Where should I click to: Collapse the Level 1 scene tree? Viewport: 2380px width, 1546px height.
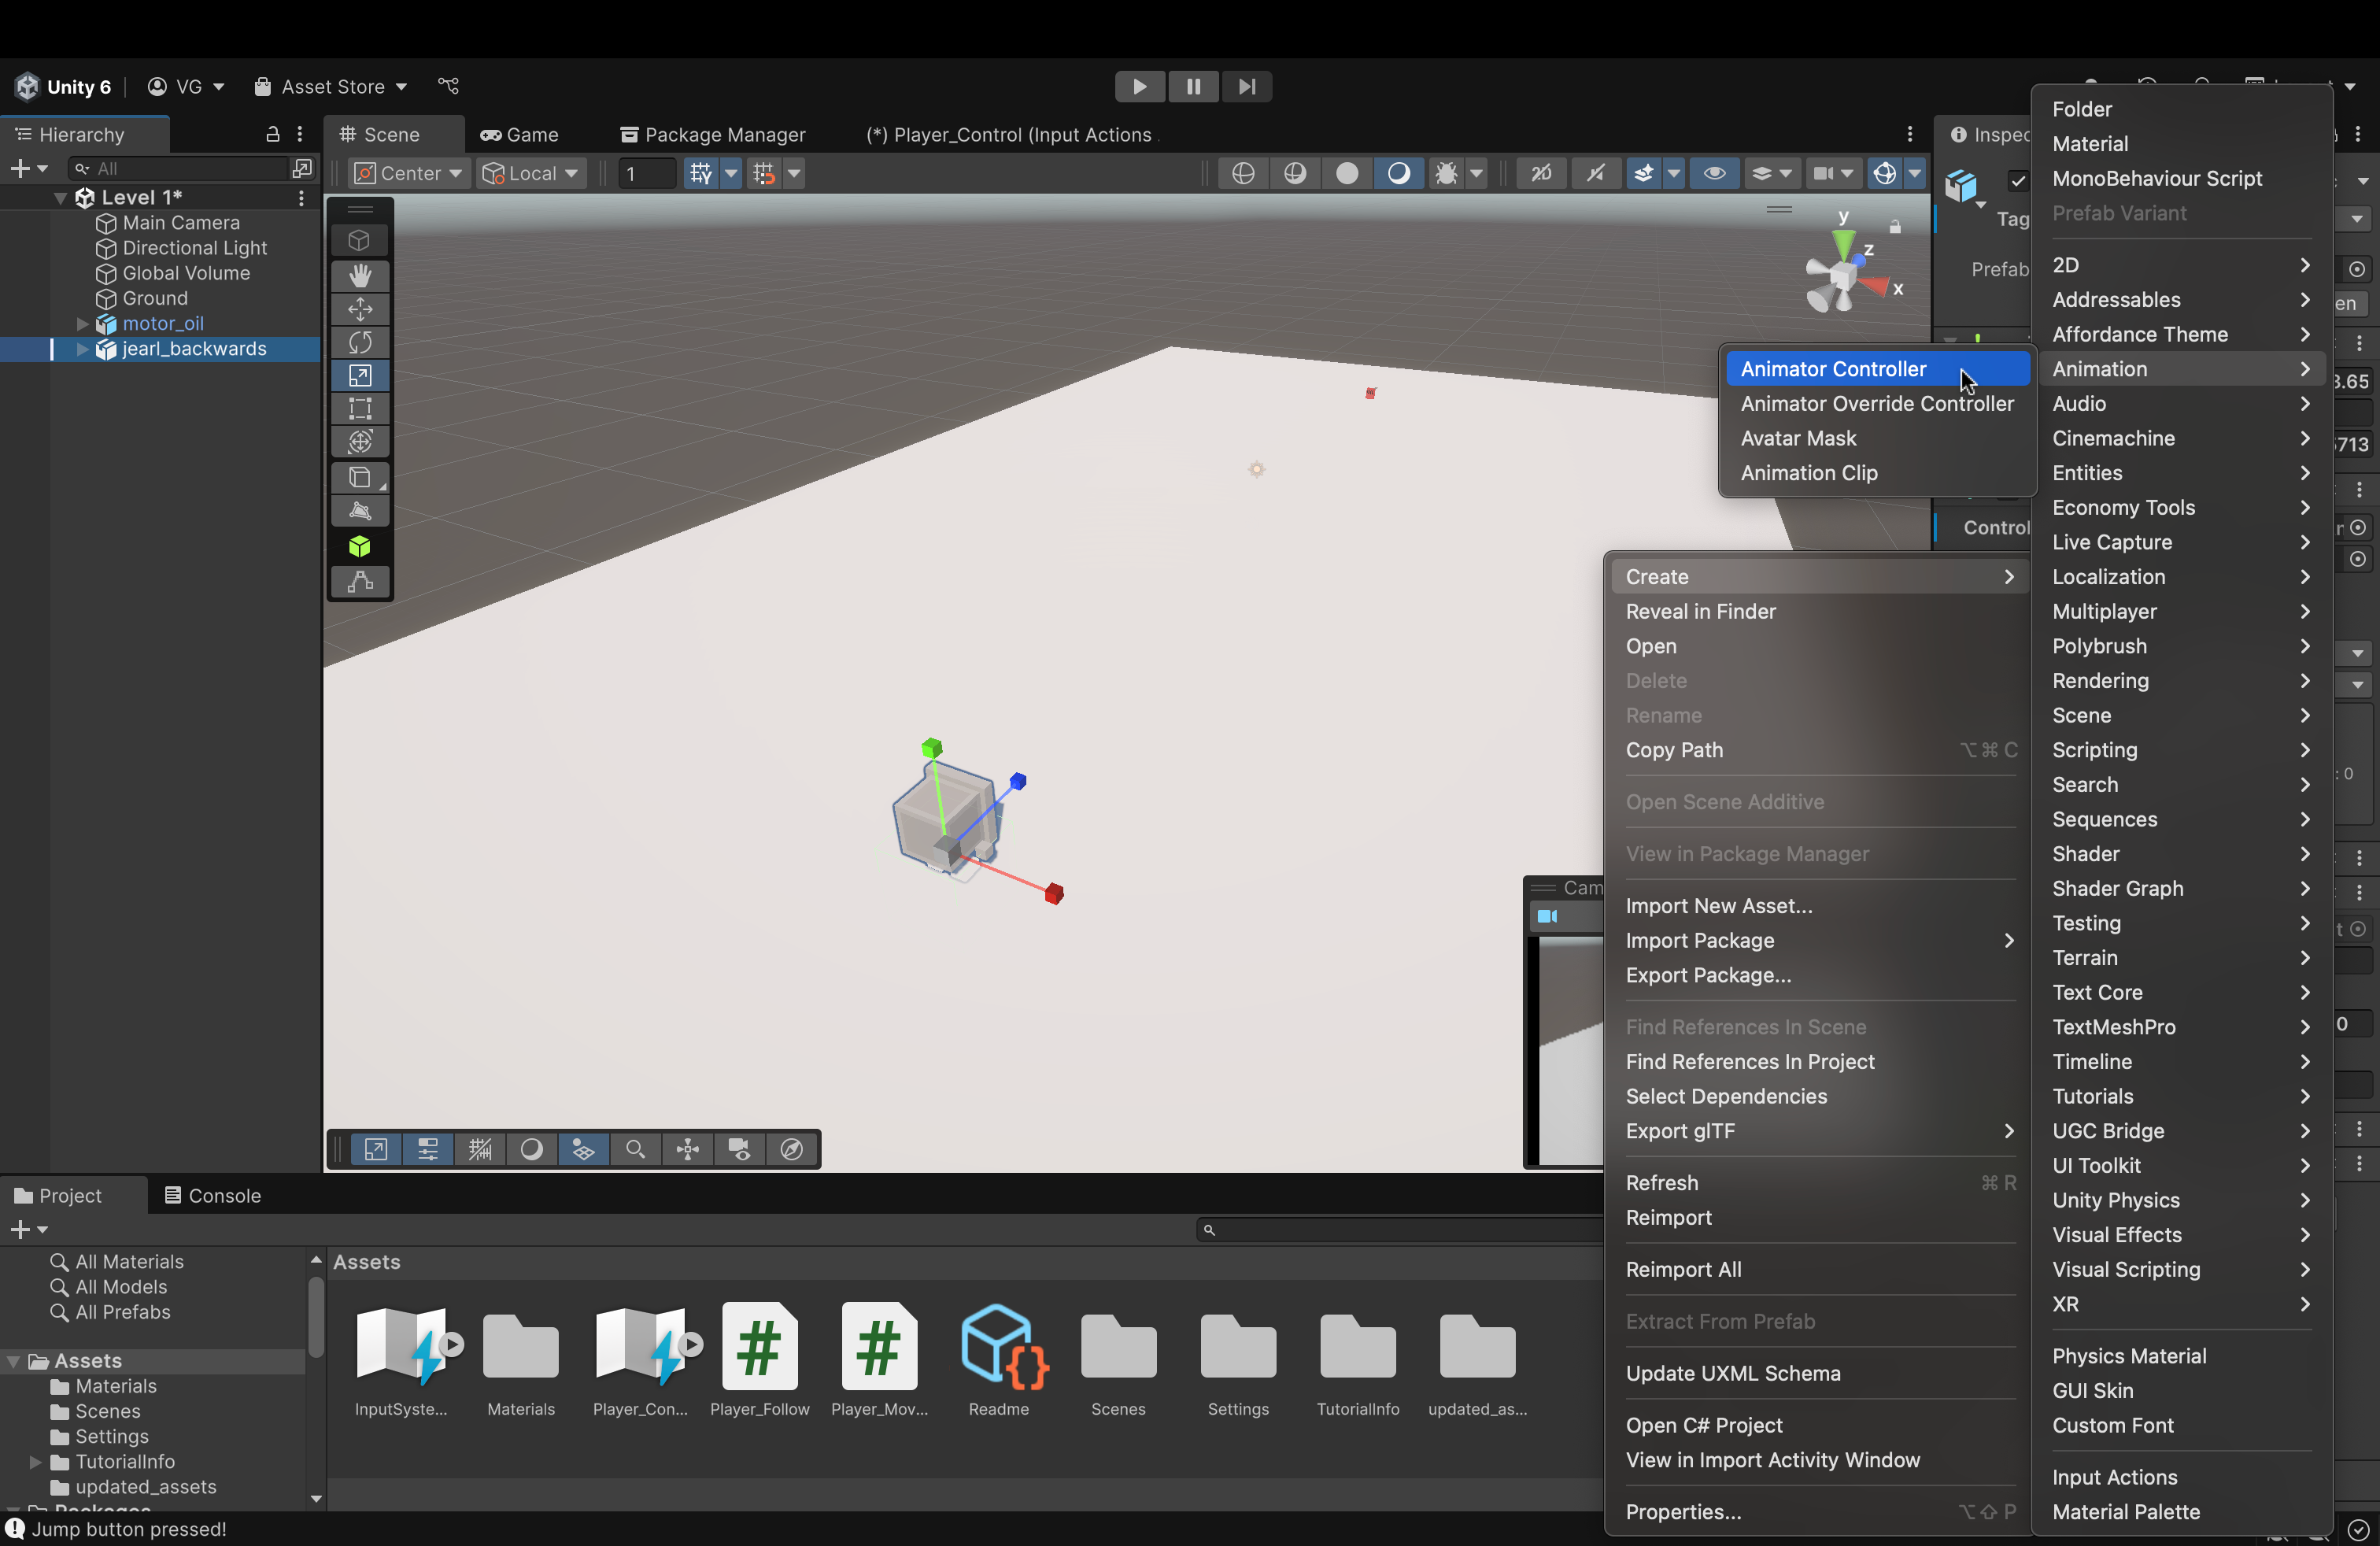(x=60, y=198)
